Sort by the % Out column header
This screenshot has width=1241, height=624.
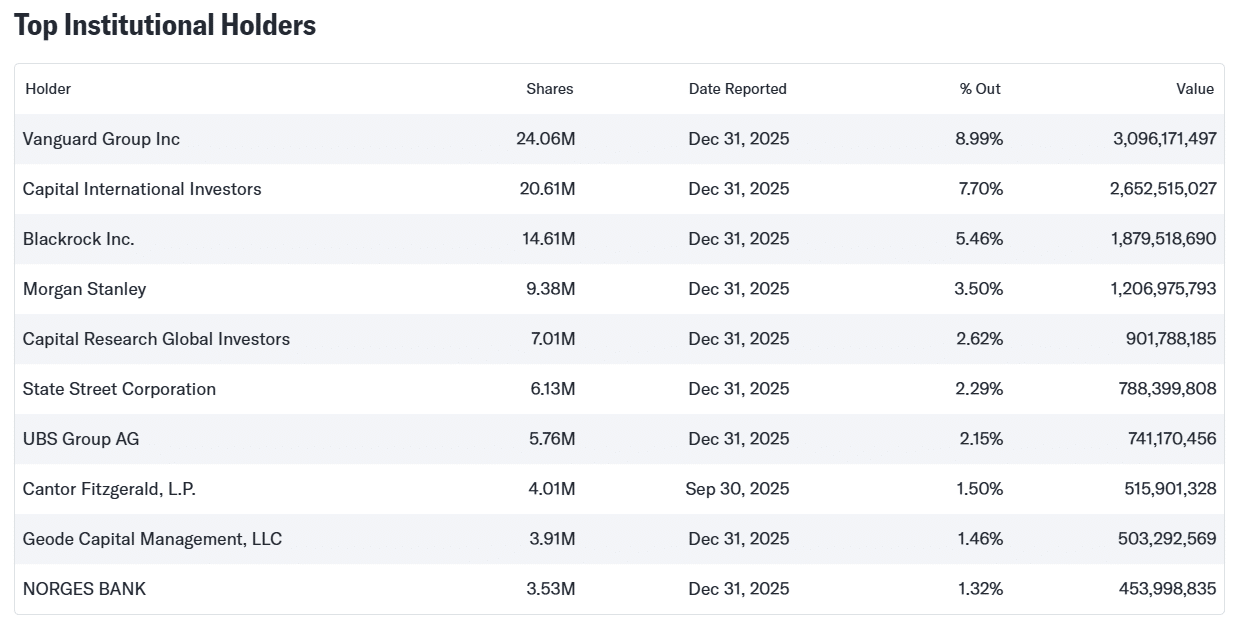pyautogui.click(x=979, y=89)
